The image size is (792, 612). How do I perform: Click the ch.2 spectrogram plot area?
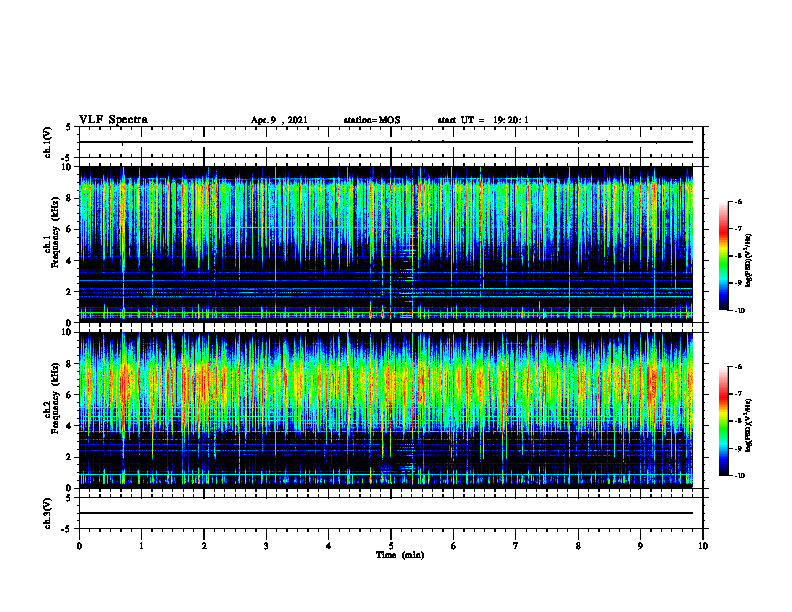pos(386,410)
